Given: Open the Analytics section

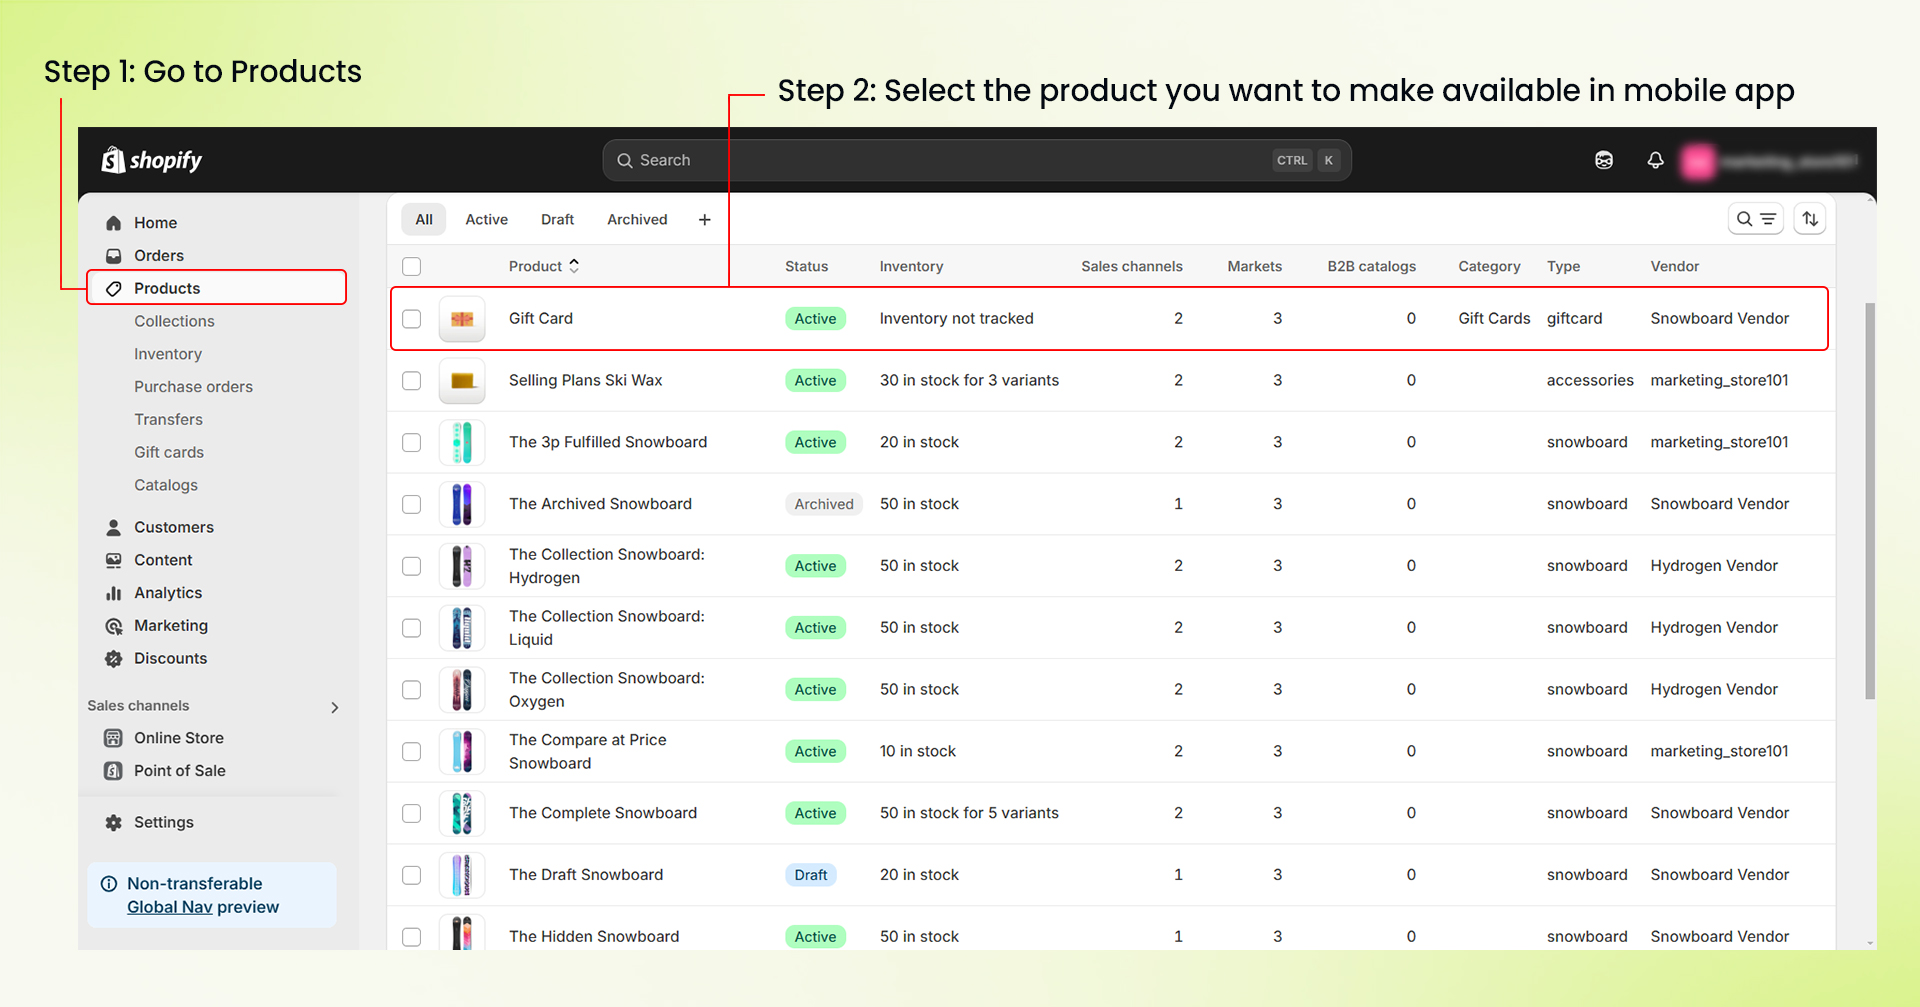Looking at the screenshot, I should 168,592.
